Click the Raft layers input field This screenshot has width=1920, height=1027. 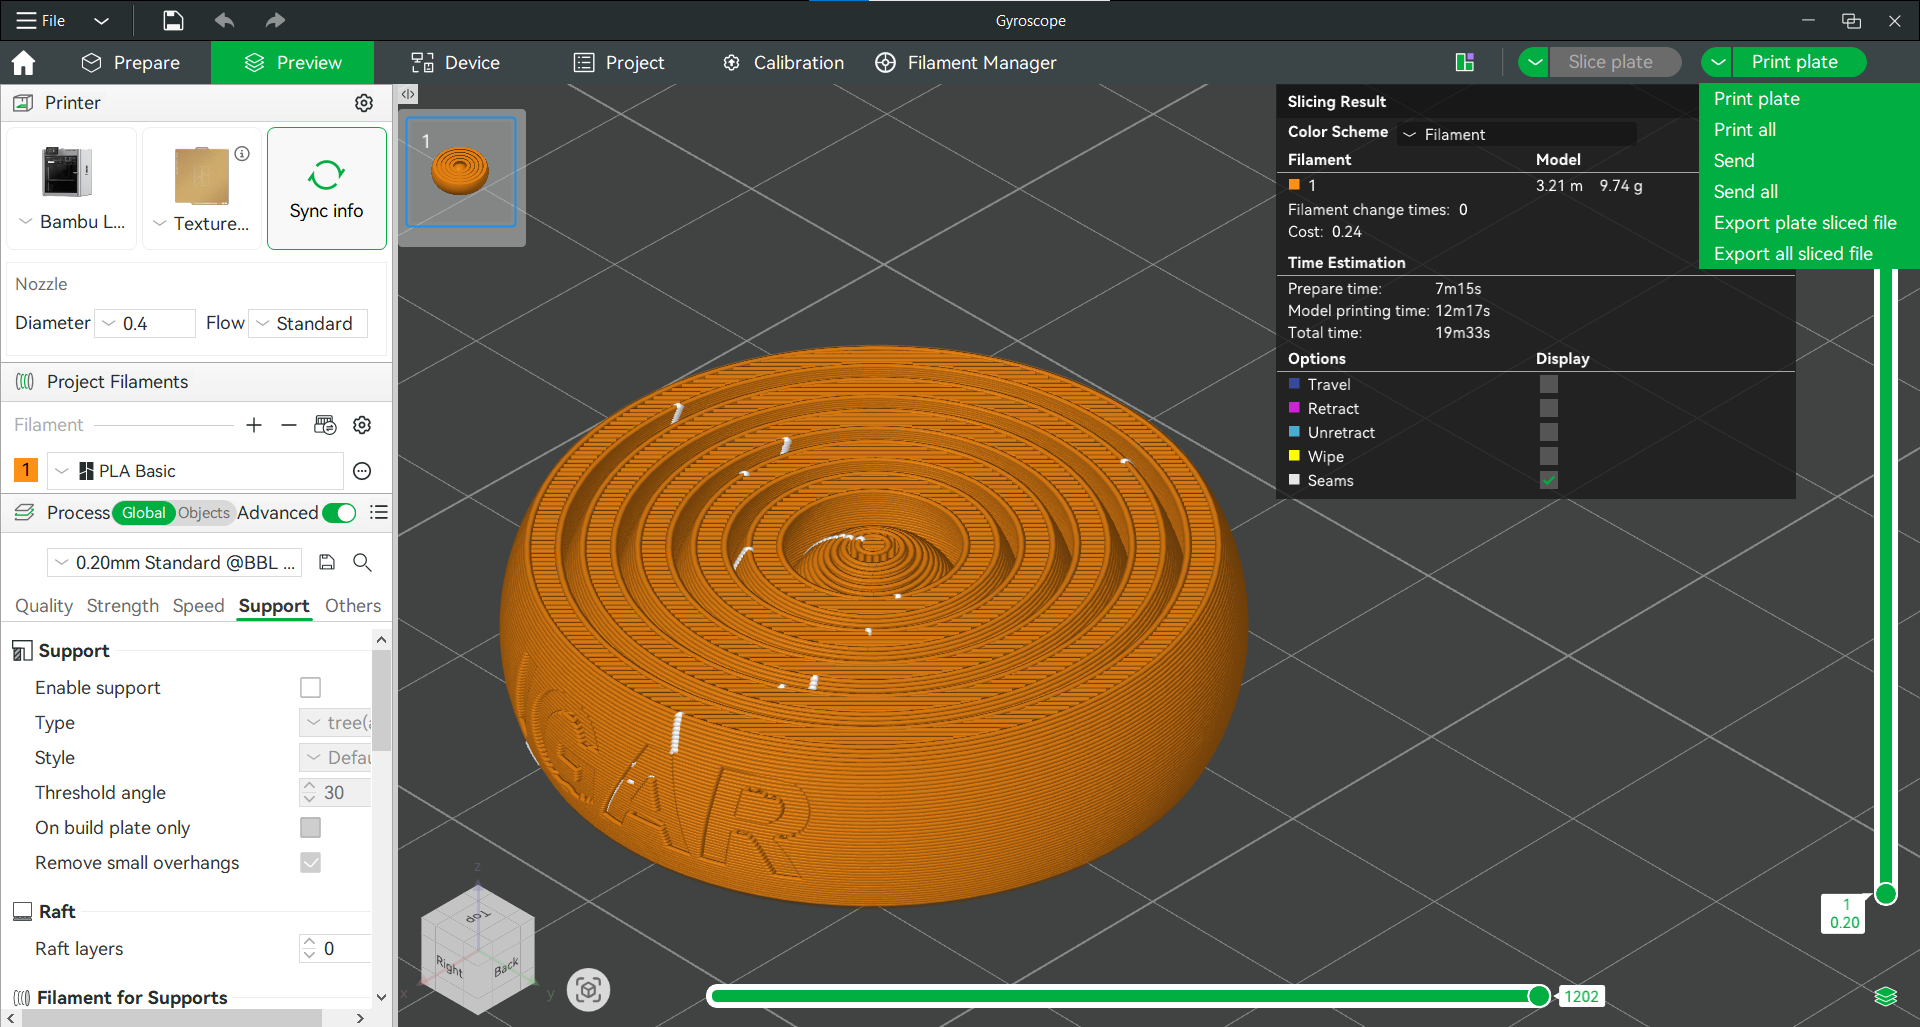click(335, 948)
